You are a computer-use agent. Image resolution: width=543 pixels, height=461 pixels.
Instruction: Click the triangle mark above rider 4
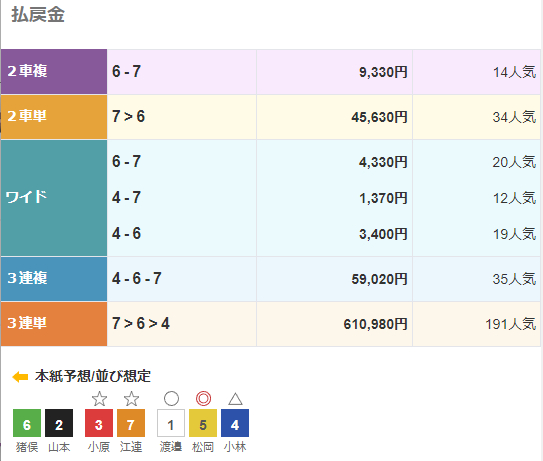pyautogui.click(x=235, y=399)
